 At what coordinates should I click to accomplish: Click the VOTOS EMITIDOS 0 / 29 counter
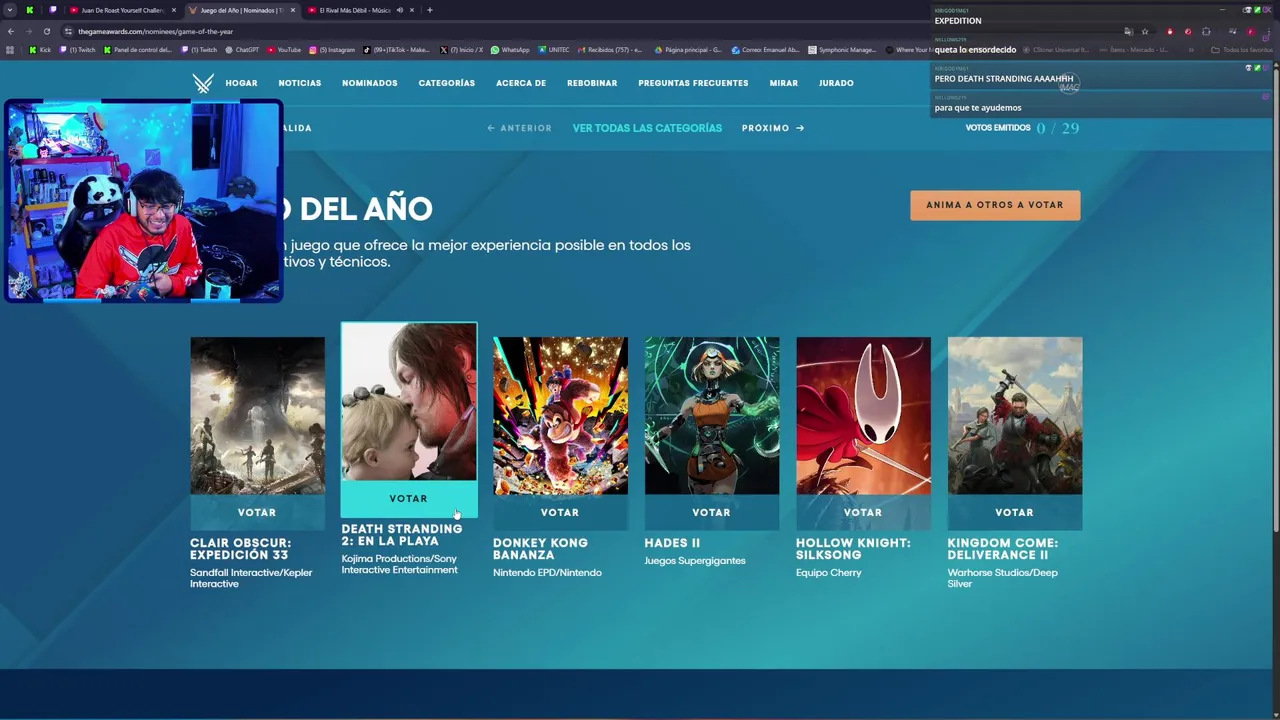1022,128
